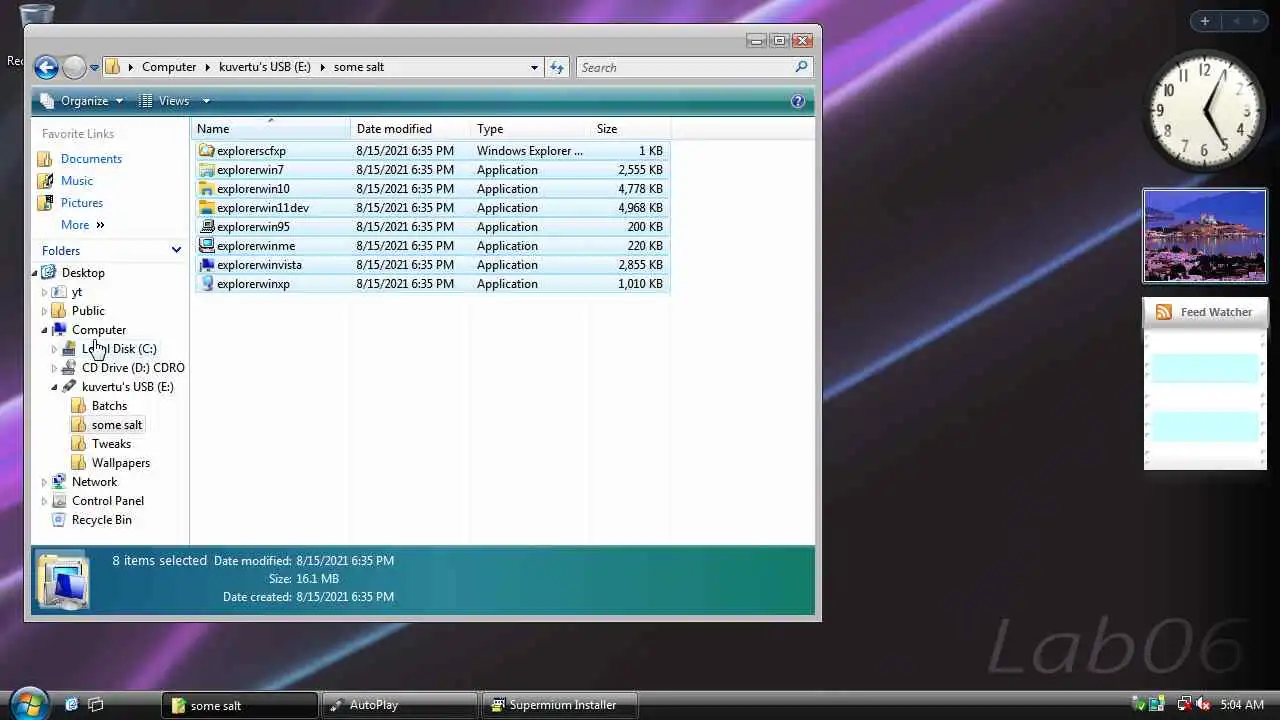The image size is (1280, 720).
Task: Click the Windows Explorer type cell
Action: point(529,151)
